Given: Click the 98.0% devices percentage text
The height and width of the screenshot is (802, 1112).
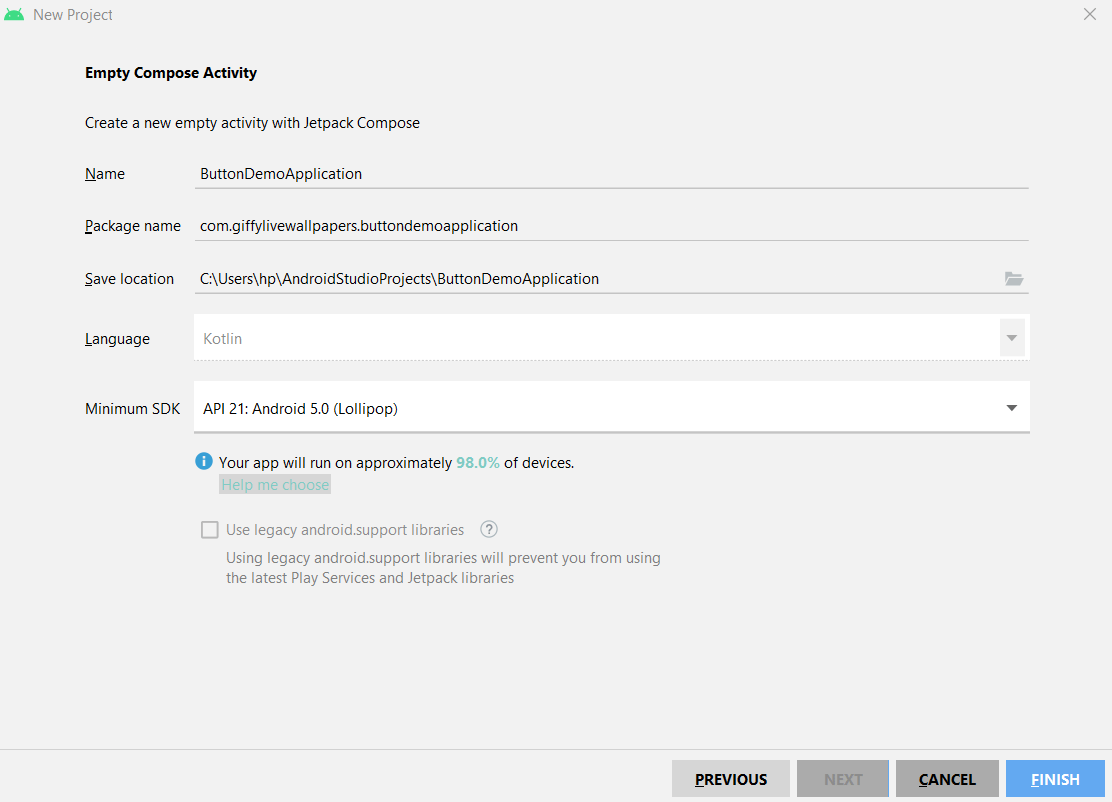Looking at the screenshot, I should 477,462.
